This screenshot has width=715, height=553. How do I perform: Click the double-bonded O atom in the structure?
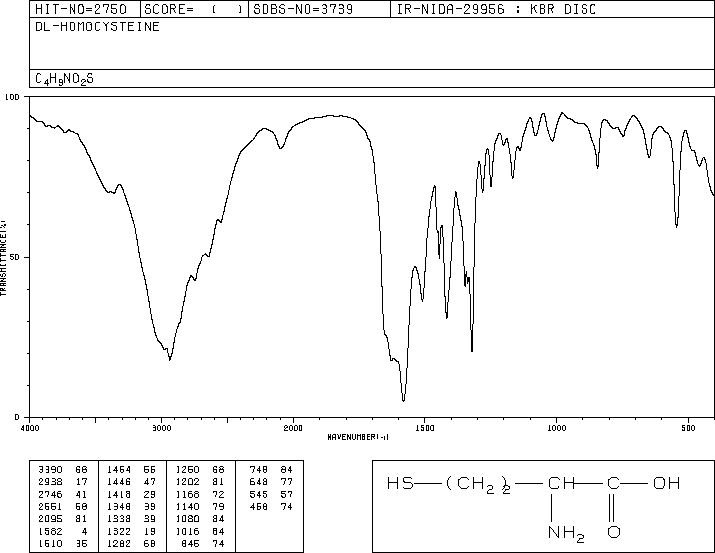[x=614, y=532]
